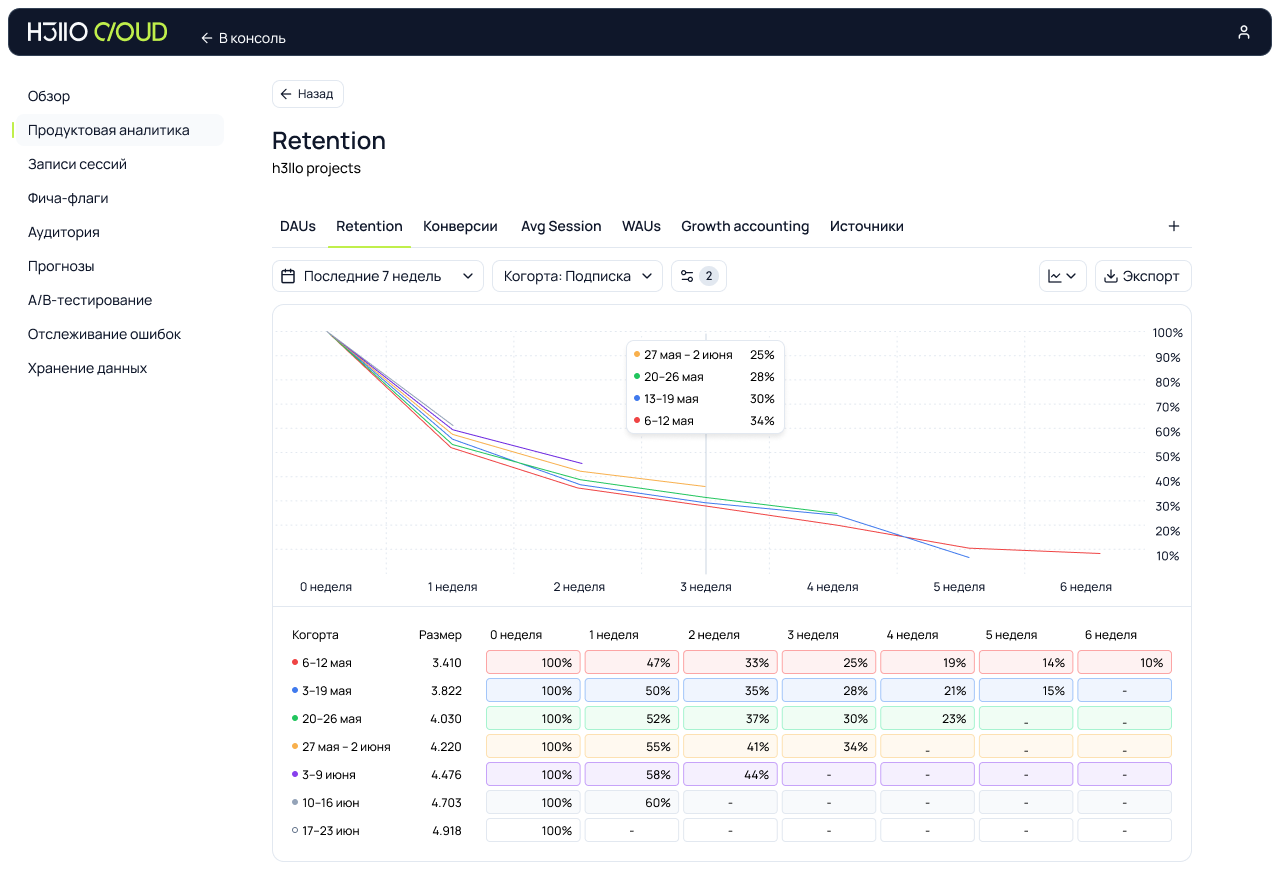Click the 47% cell for 6–12 мая
This screenshot has width=1280, height=885.
tap(632, 662)
